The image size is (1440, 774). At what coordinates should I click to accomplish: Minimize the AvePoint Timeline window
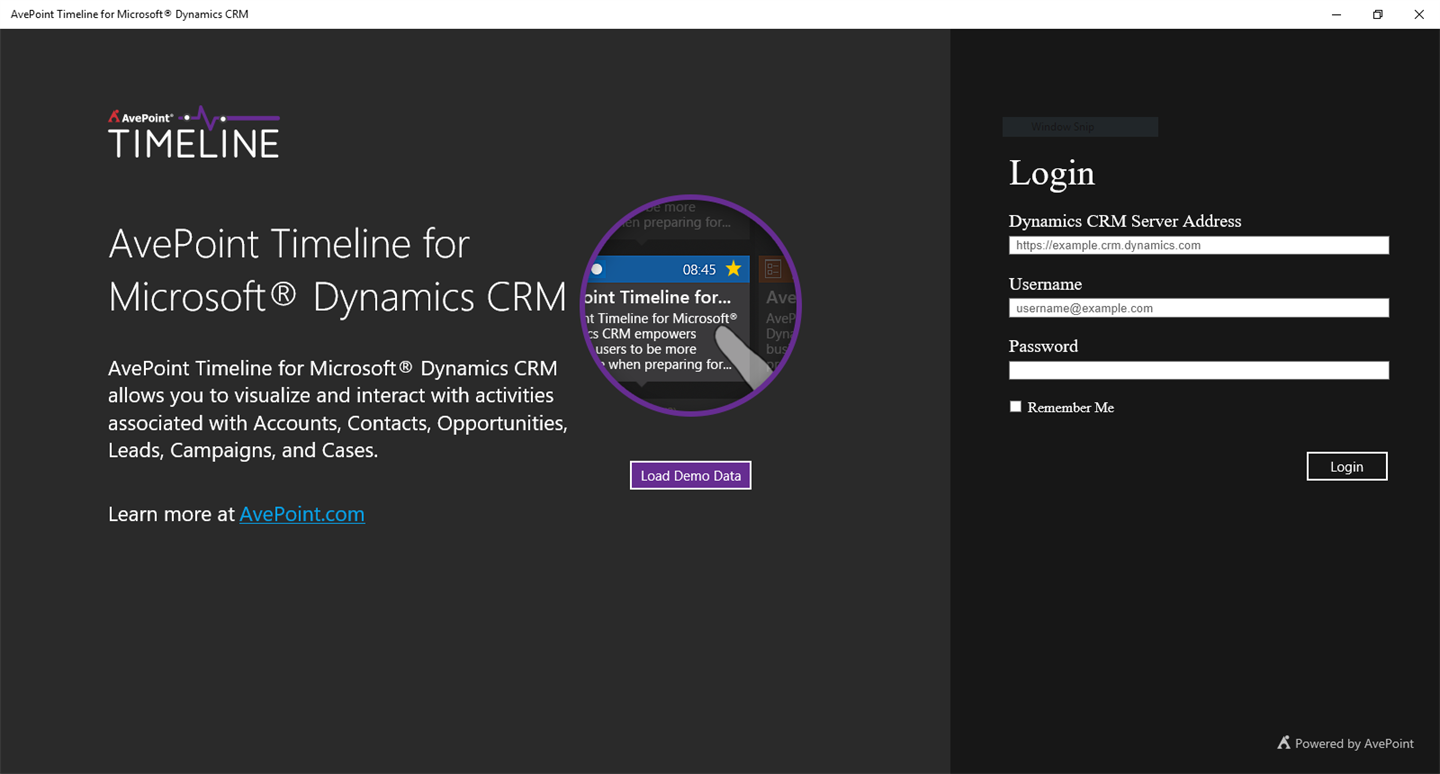tap(1337, 14)
